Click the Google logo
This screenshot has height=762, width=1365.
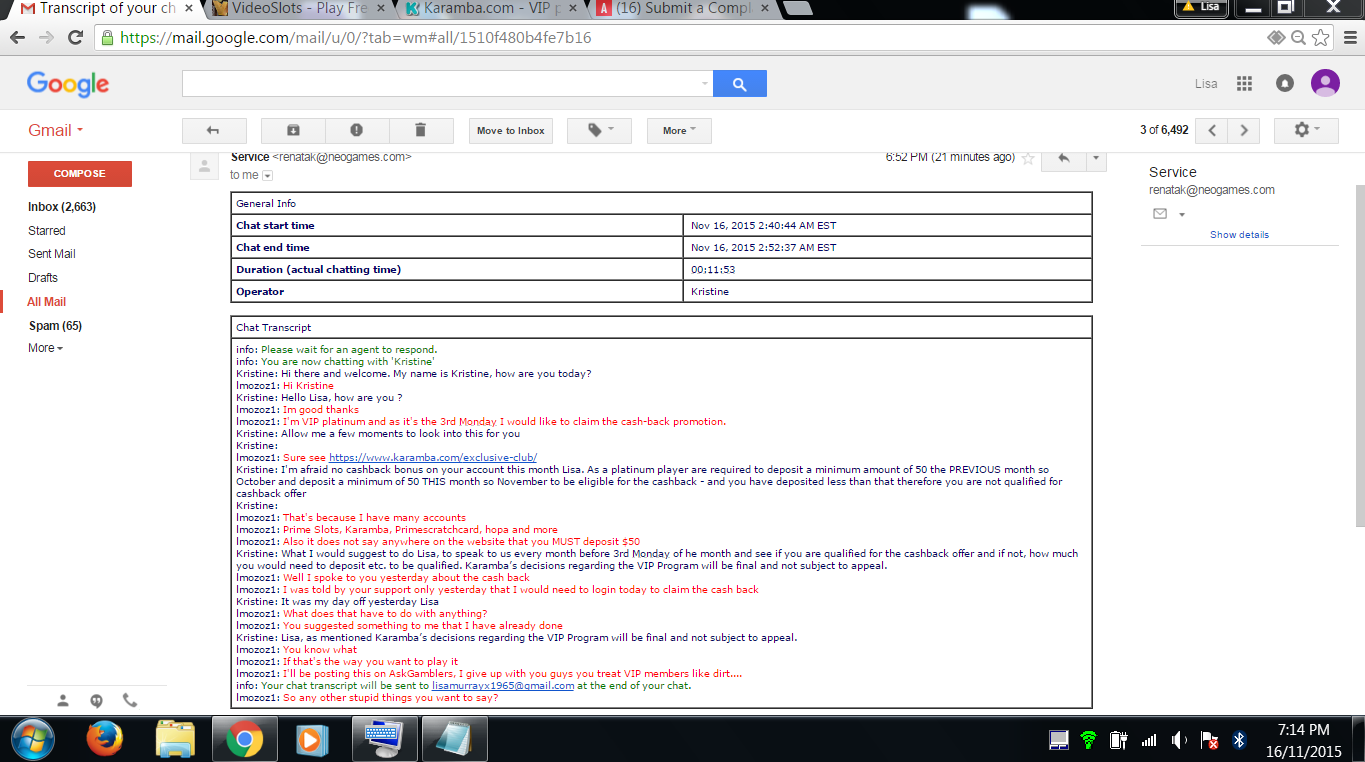[68, 84]
